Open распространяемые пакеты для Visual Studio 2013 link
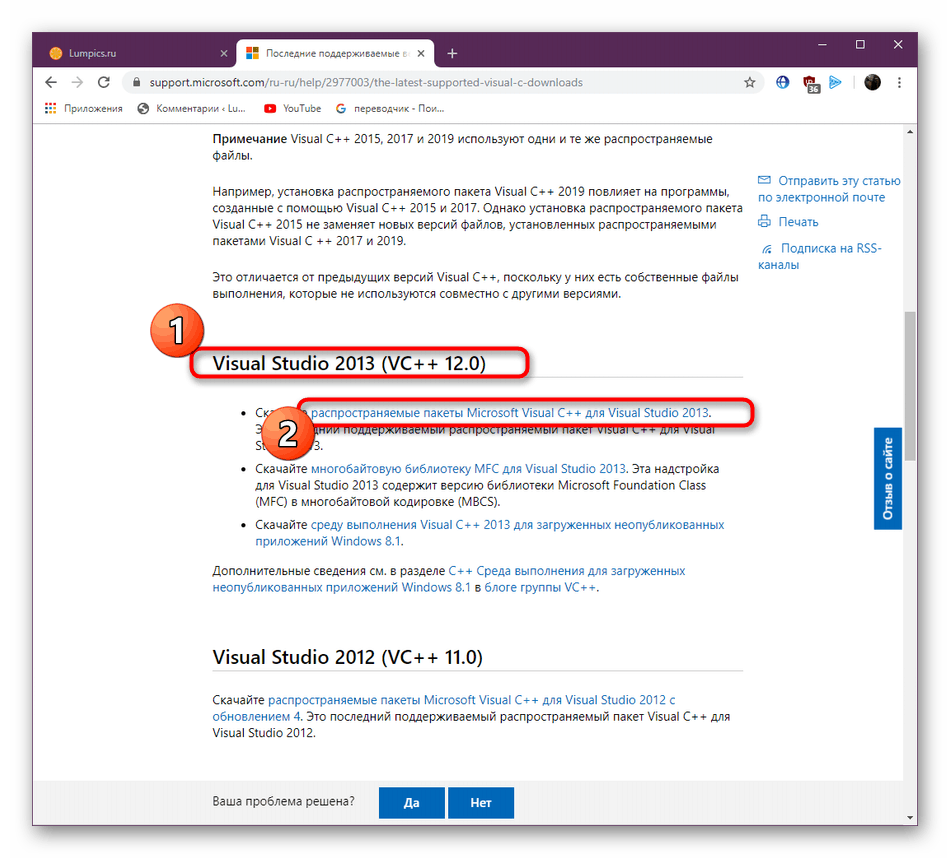Screen dimensions: 950x858 tap(510, 413)
